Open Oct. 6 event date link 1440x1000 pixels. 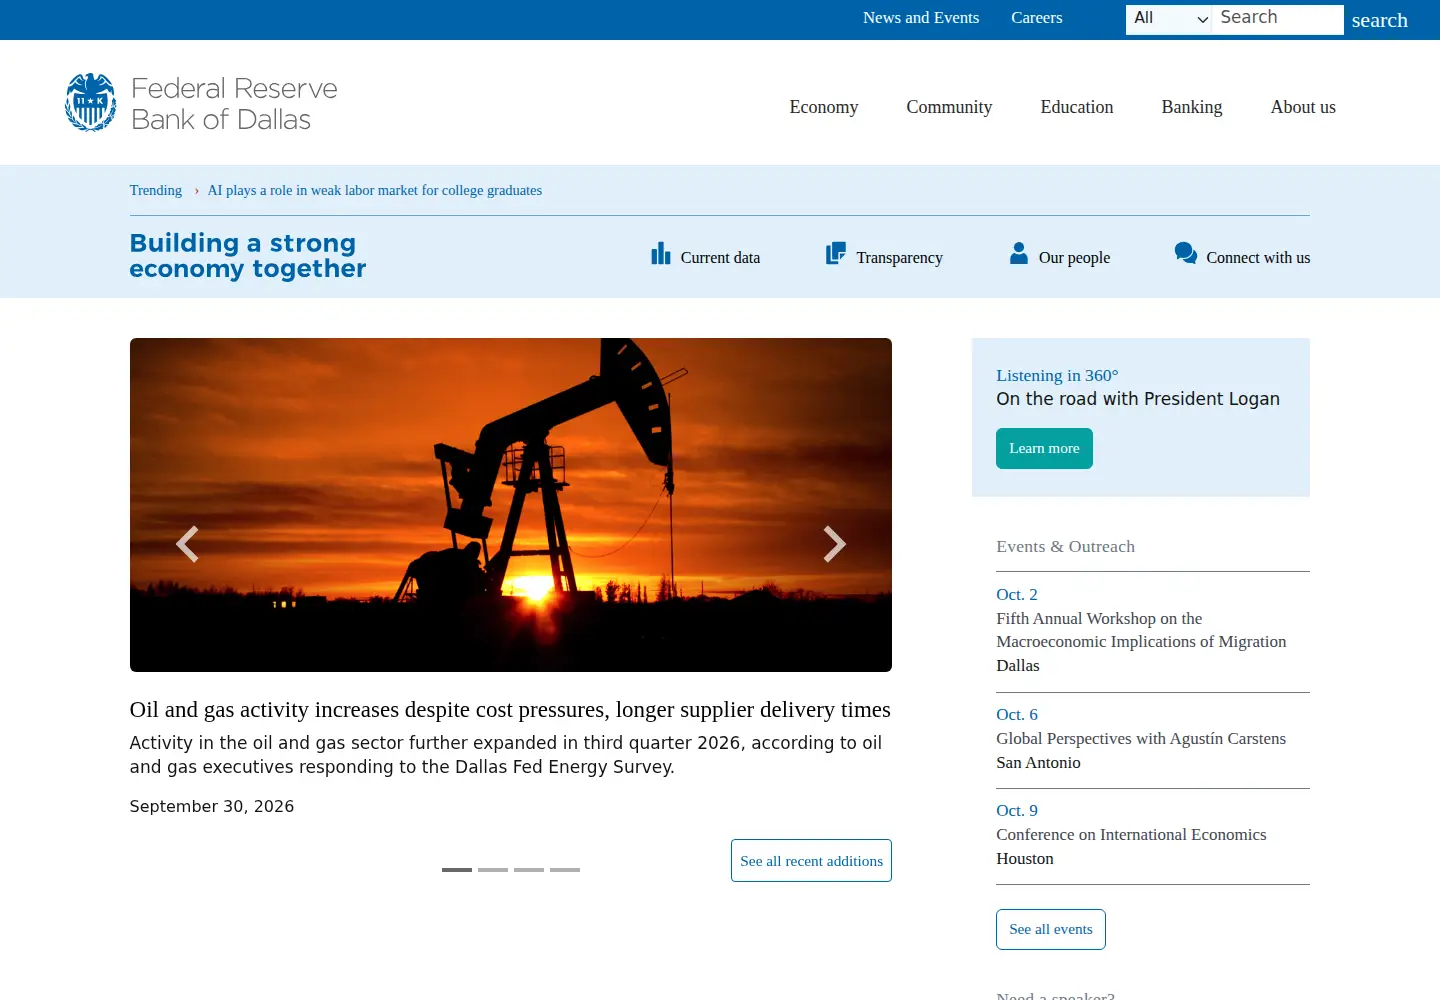coord(1017,714)
